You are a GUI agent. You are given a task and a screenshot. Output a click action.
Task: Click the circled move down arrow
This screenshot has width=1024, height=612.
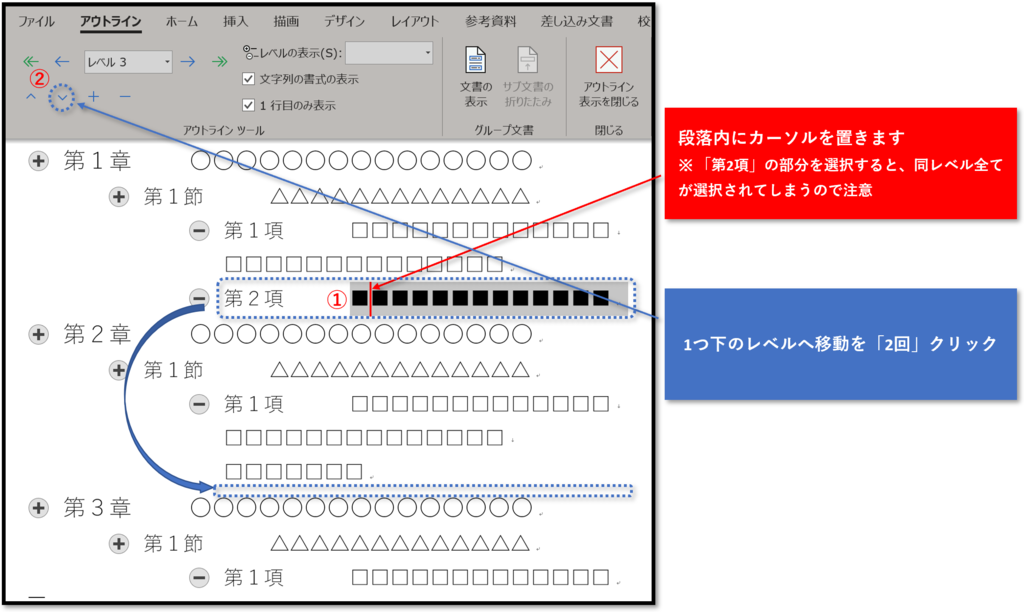[62, 95]
